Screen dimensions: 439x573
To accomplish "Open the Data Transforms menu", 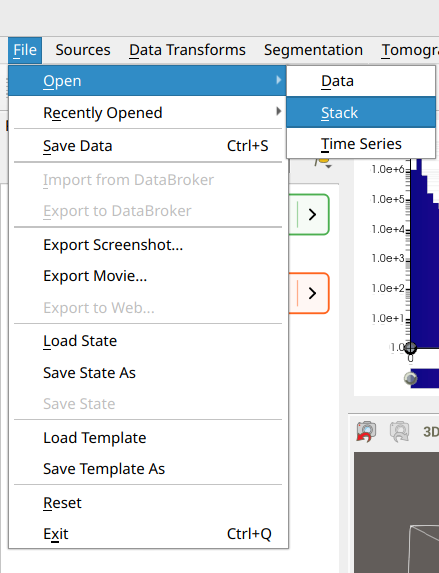I will click(187, 50).
